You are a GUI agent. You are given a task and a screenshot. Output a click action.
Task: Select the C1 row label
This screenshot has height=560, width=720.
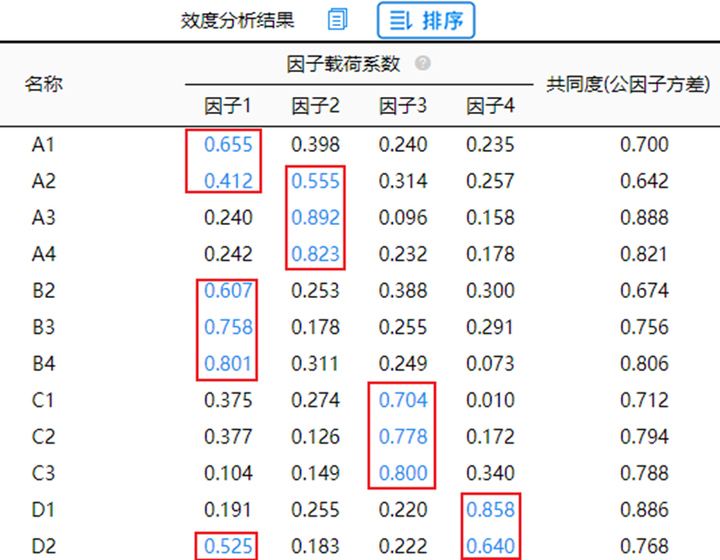(43, 400)
